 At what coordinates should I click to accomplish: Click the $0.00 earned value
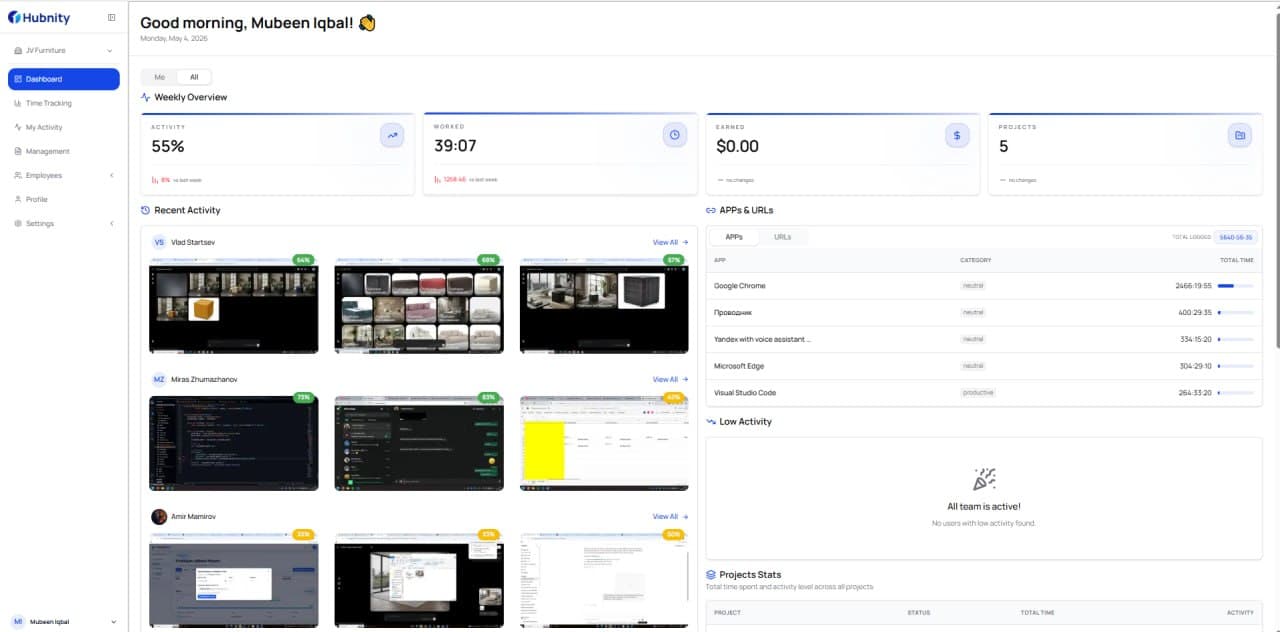(738, 146)
